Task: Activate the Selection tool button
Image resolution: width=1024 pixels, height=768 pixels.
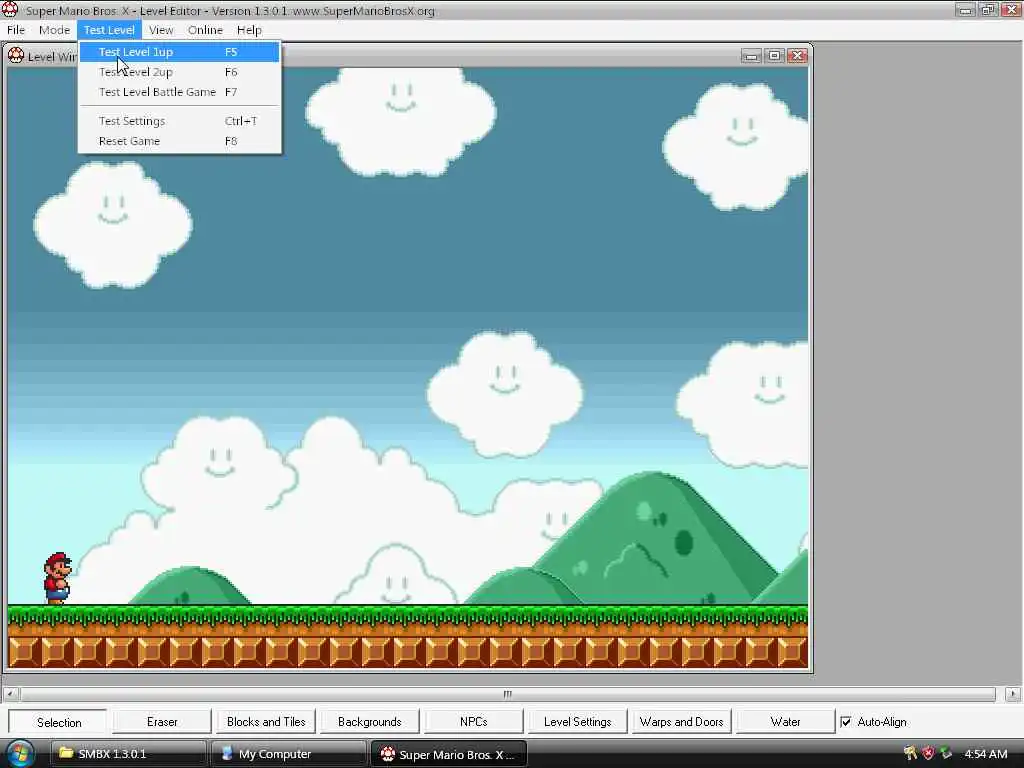Action: [x=58, y=722]
